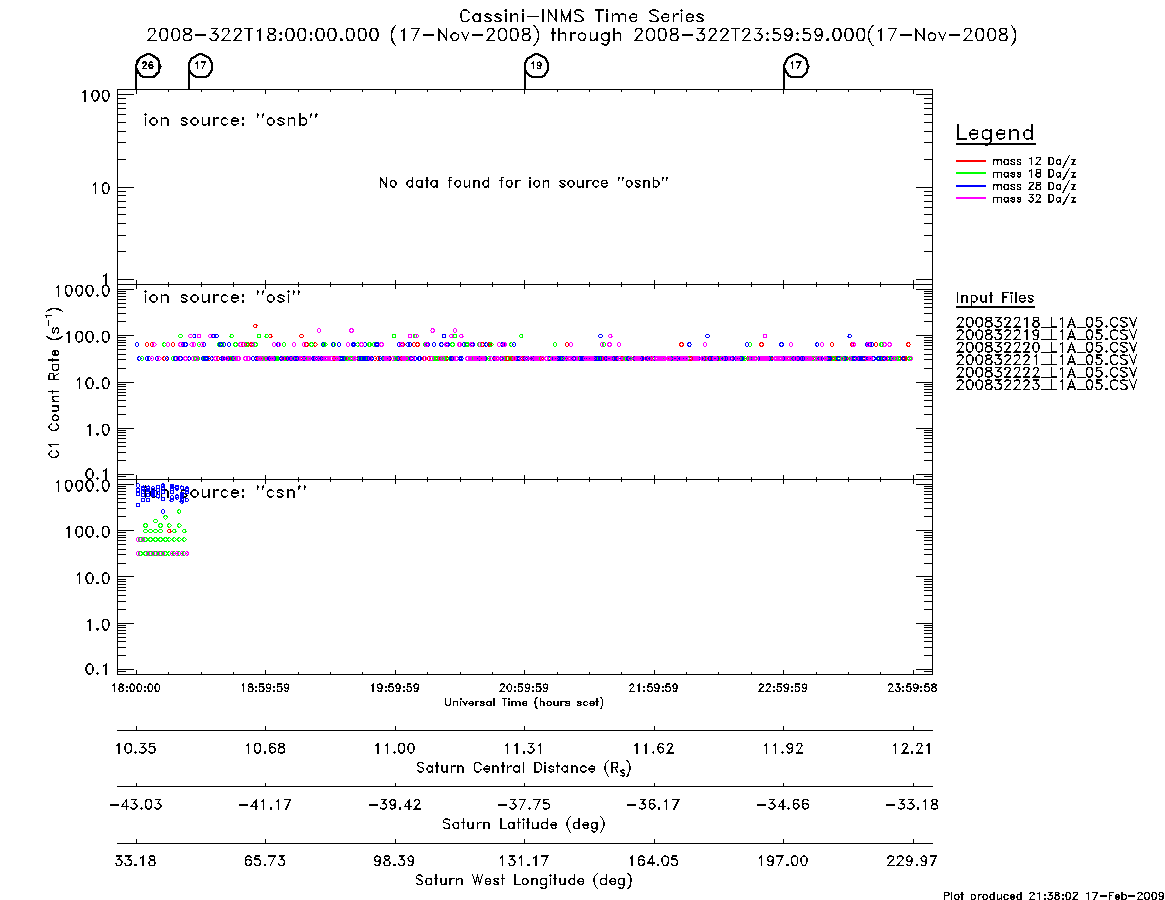Select the Legend heading
The height and width of the screenshot is (900, 1165).
(x=995, y=133)
